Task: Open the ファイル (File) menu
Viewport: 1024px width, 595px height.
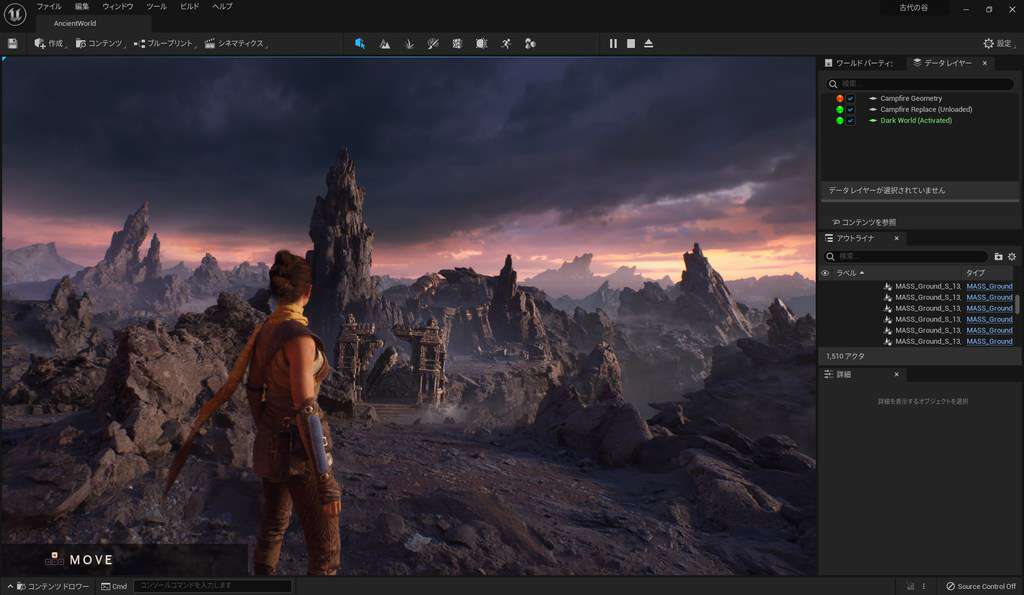Action: click(x=49, y=7)
